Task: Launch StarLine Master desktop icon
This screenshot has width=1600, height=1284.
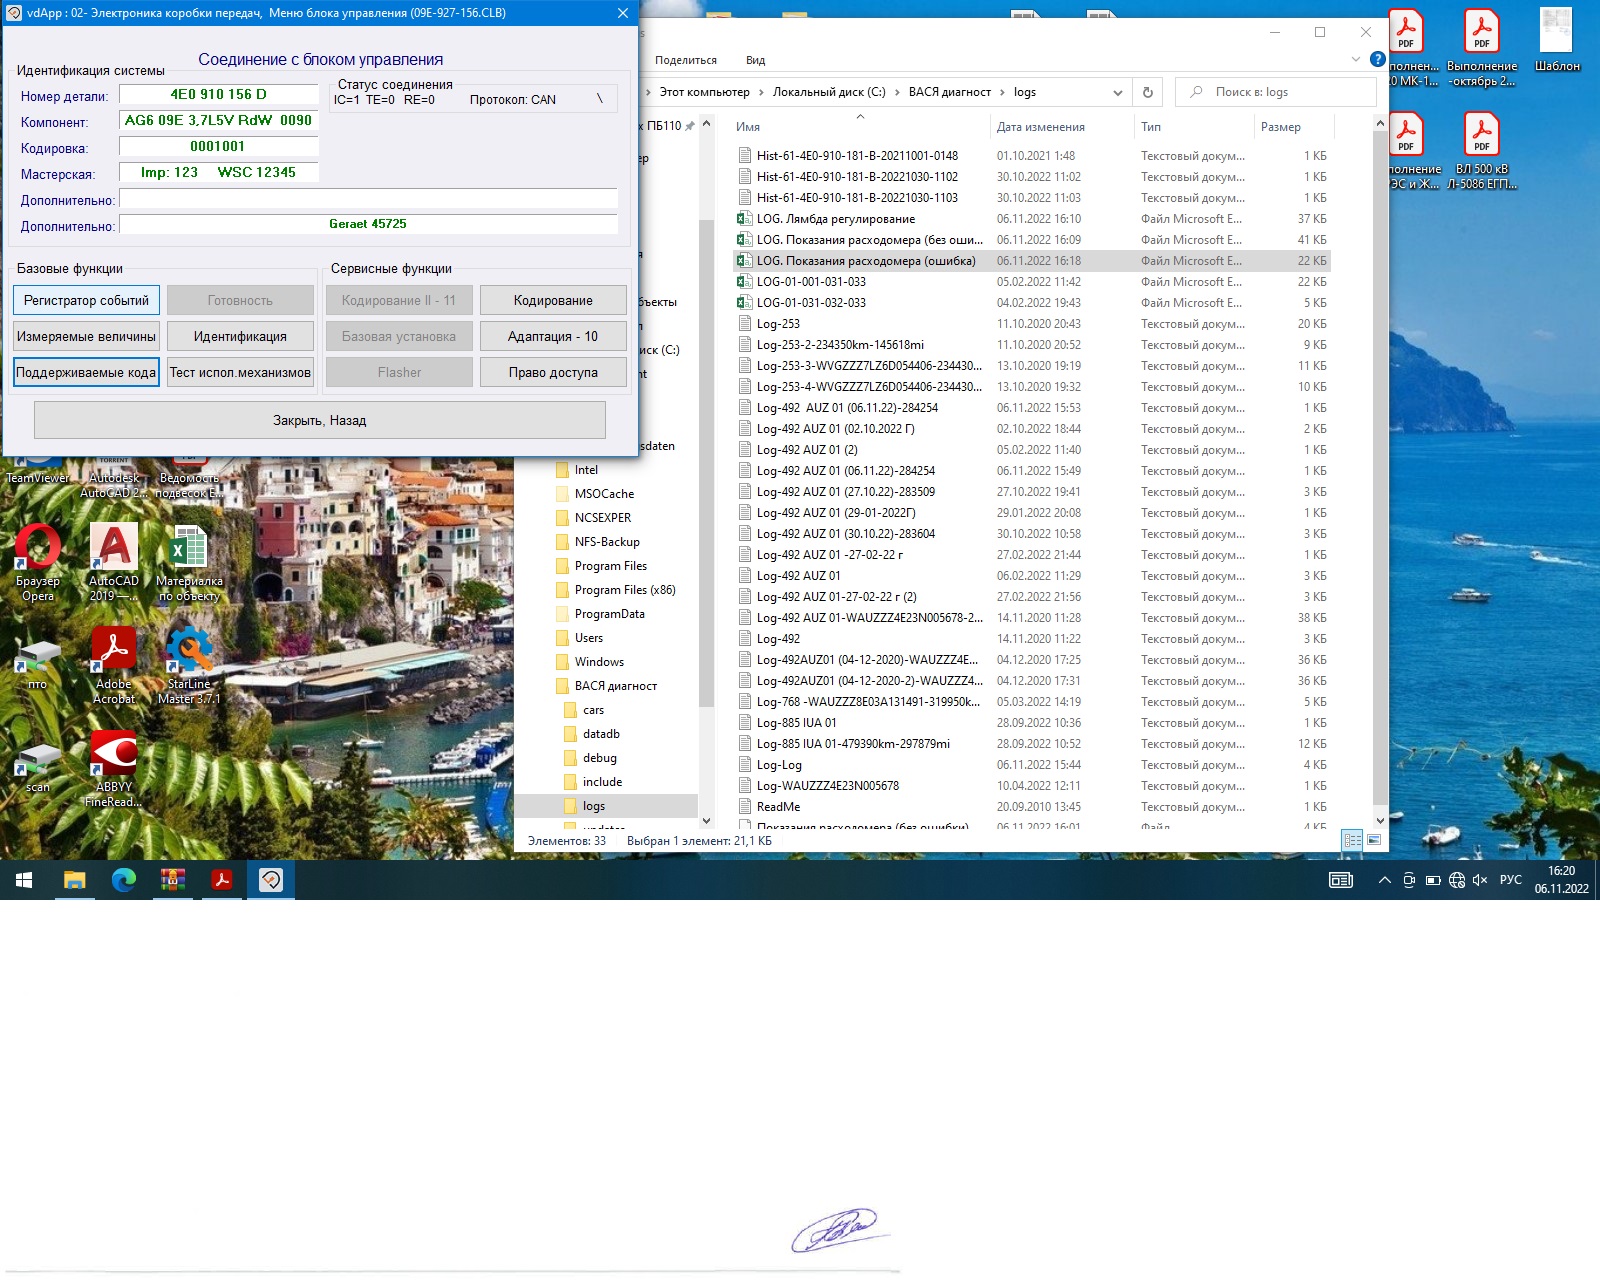Action: click(189, 652)
